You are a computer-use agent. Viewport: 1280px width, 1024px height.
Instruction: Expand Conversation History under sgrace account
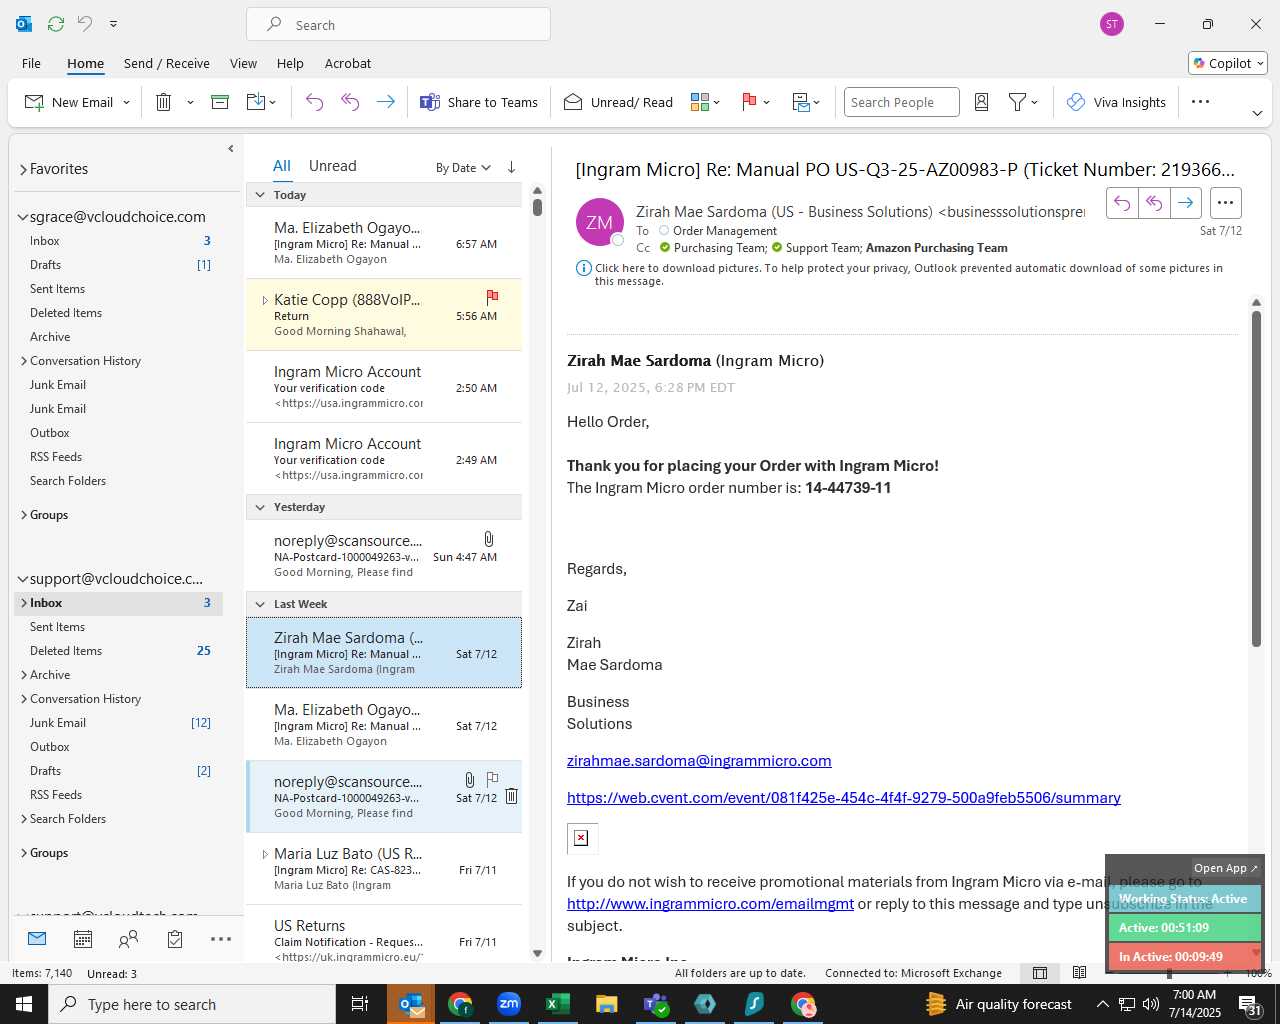24,361
